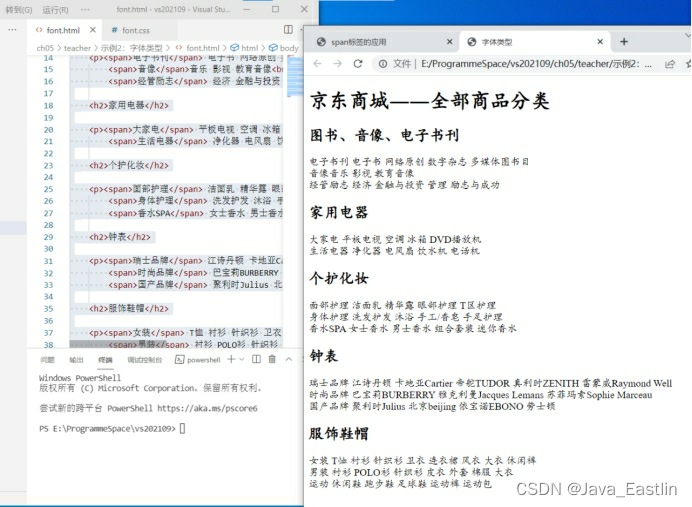Click the PowerShell aka.ms/pscore6 link
The image size is (692, 507).
point(207,408)
